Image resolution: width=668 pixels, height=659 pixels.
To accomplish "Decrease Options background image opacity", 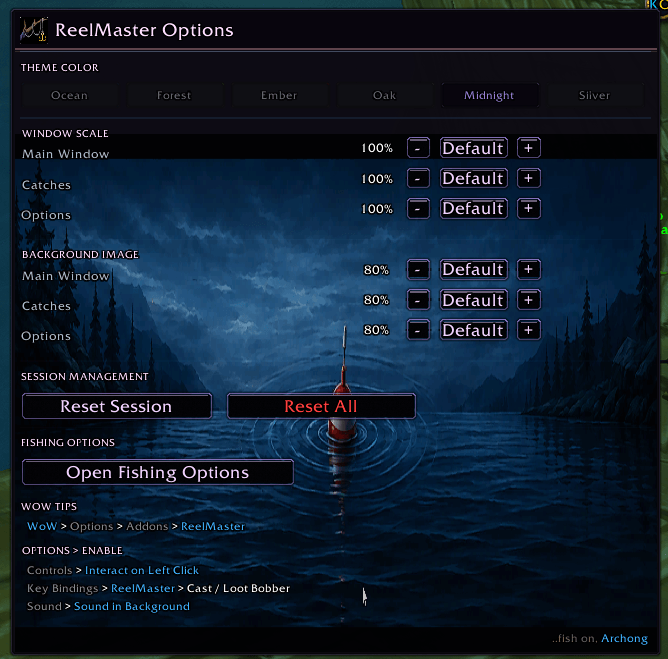I will pyautogui.click(x=418, y=330).
